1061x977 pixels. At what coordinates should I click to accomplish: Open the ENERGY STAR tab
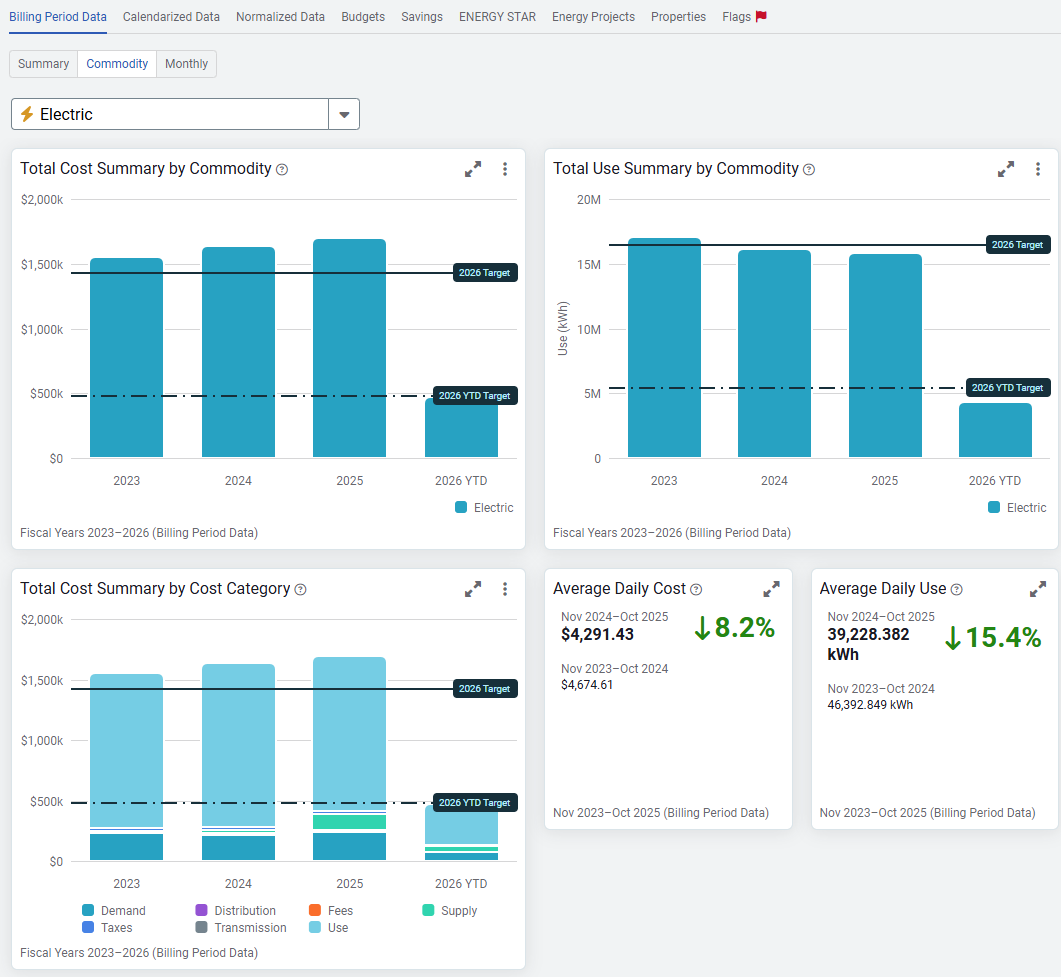coord(497,17)
